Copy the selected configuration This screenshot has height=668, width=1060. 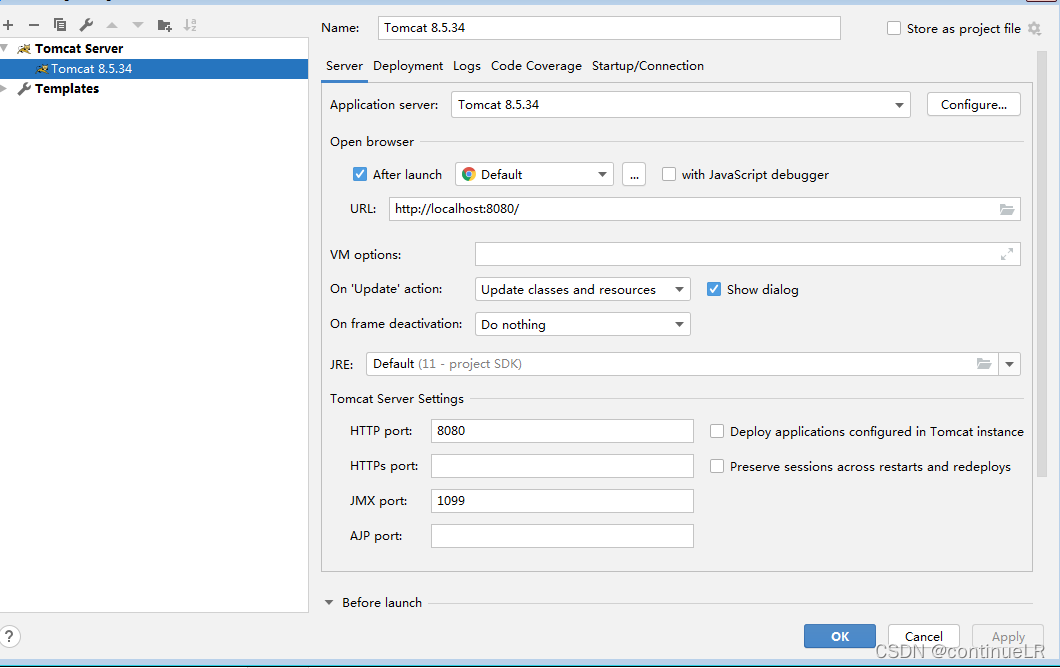tap(59, 25)
